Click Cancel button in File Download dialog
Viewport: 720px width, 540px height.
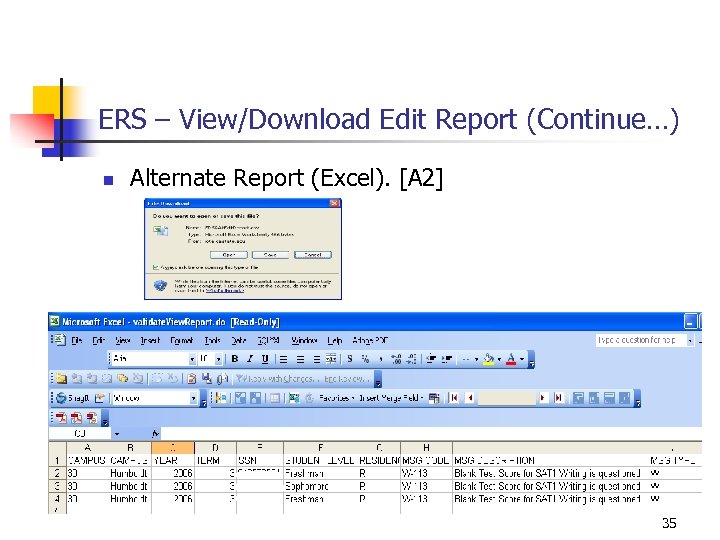(313, 255)
